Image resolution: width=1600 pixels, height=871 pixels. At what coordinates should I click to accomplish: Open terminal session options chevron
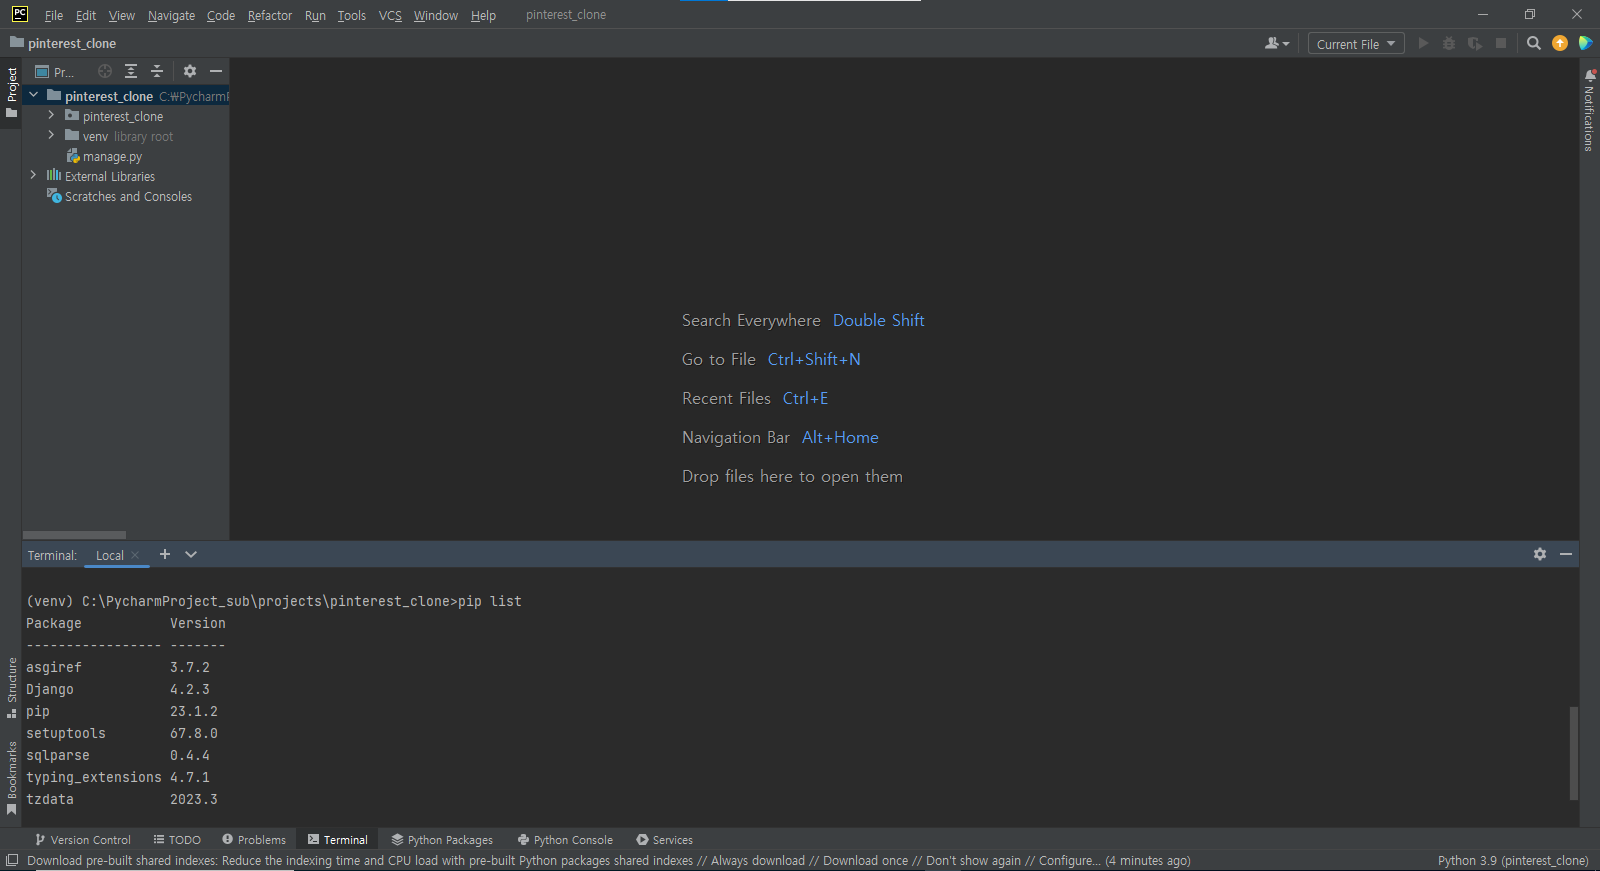191,554
